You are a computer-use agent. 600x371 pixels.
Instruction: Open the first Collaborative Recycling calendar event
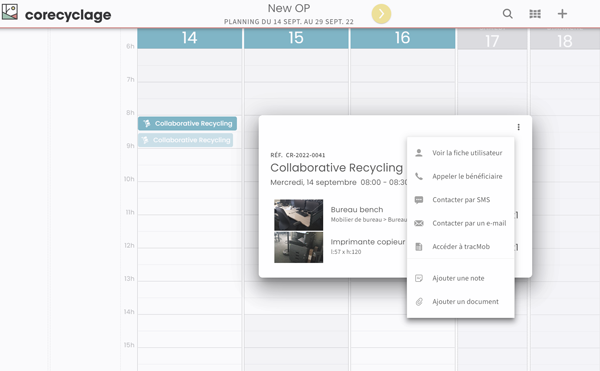(x=188, y=124)
